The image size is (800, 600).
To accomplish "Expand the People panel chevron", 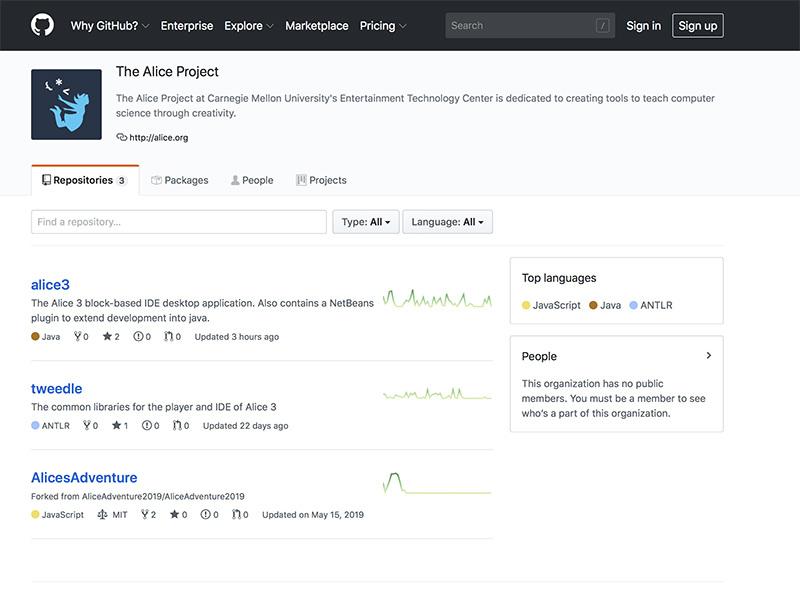I will tap(709, 356).
